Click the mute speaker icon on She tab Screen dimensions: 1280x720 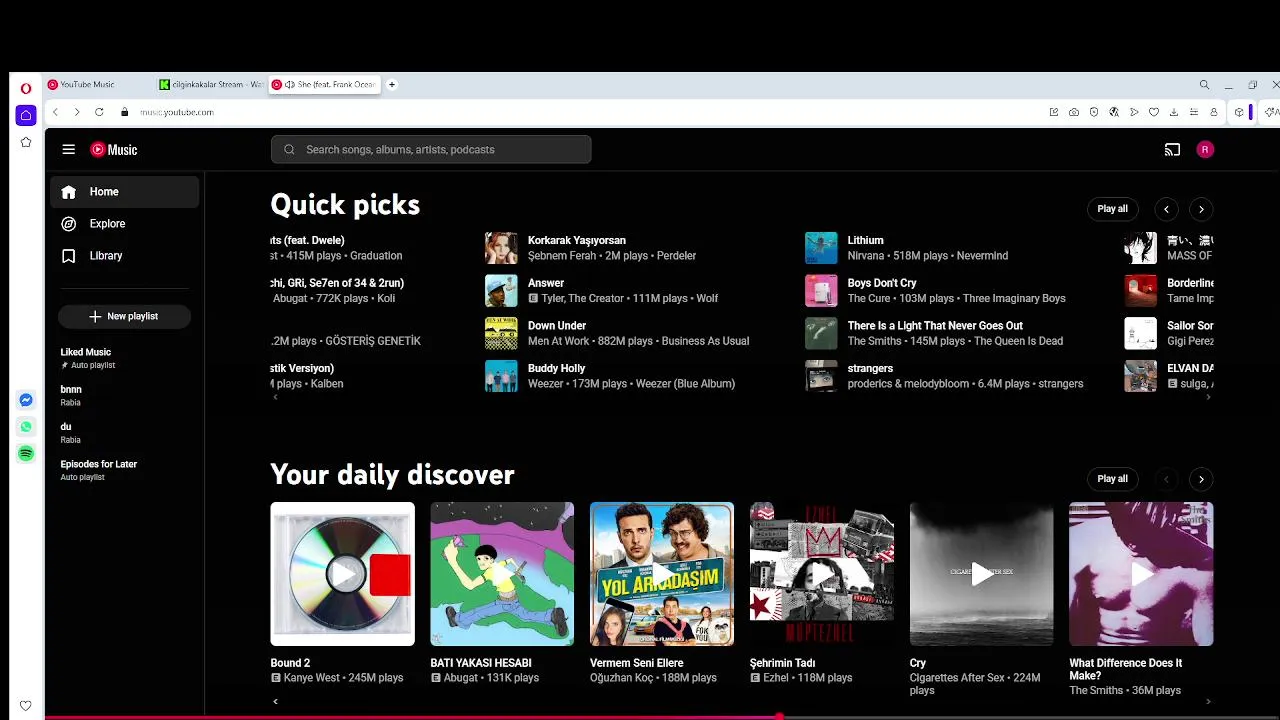click(x=290, y=85)
